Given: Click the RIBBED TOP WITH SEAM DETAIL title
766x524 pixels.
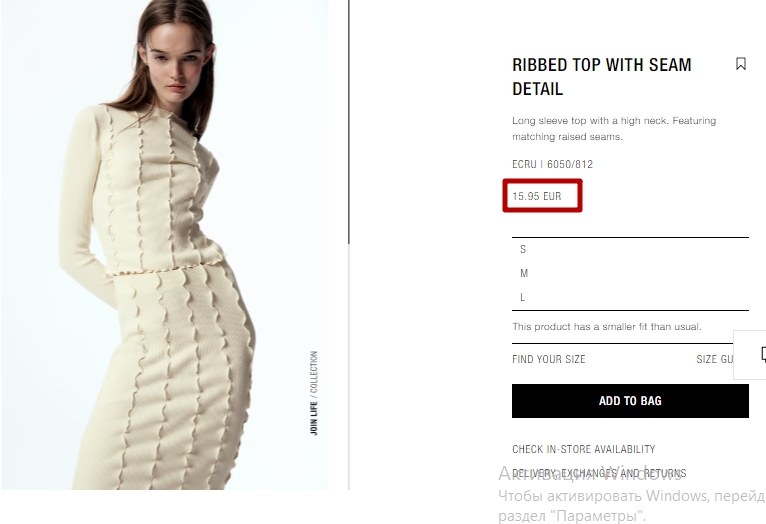Looking at the screenshot, I should [602, 77].
